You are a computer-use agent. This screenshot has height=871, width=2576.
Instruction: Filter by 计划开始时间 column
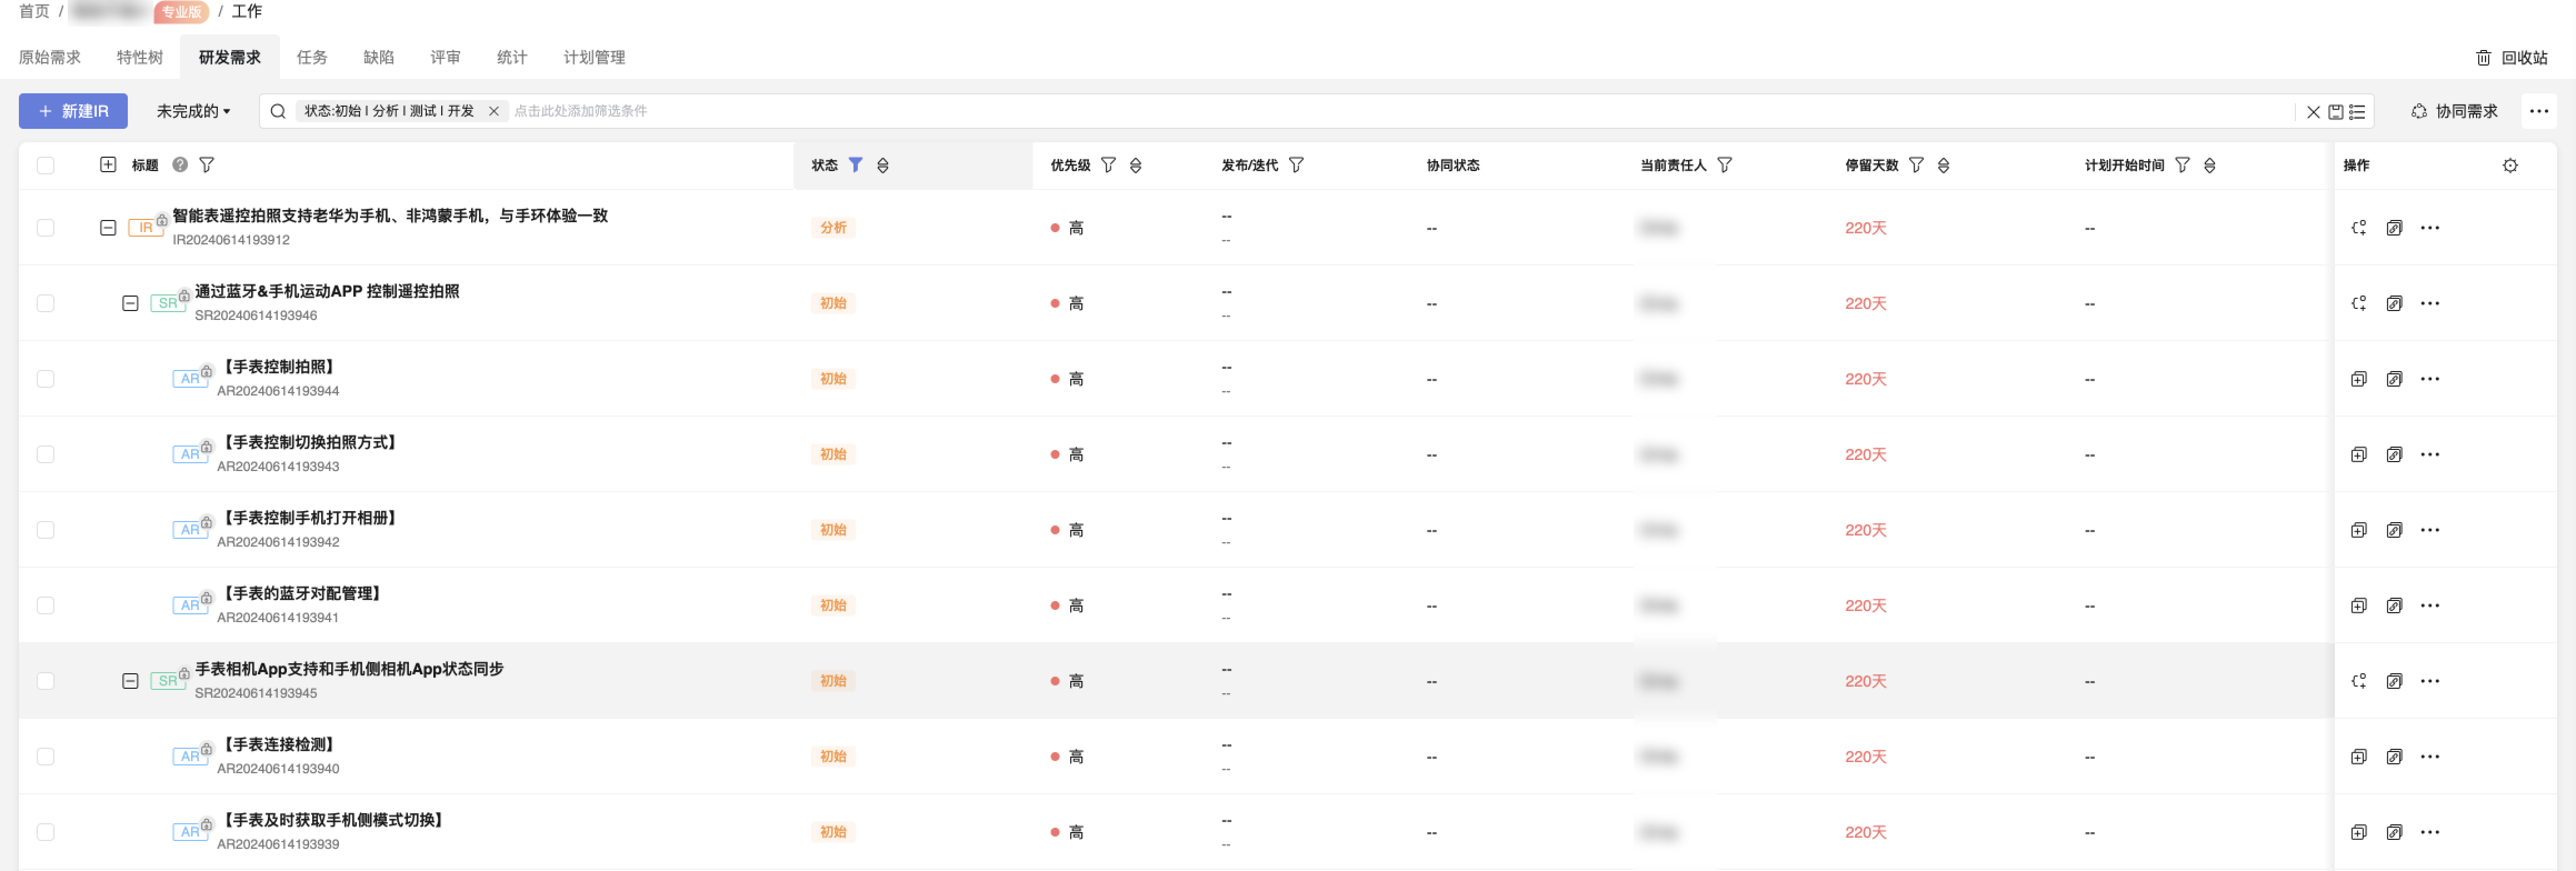[x=2183, y=165]
